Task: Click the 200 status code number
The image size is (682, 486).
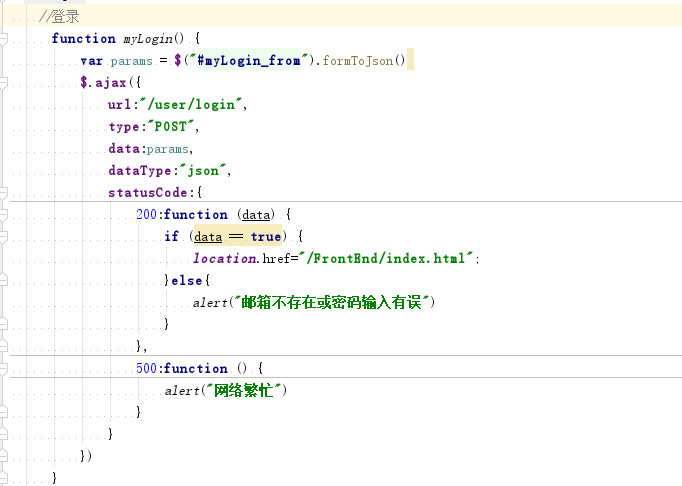Action: pyautogui.click(x=146, y=215)
